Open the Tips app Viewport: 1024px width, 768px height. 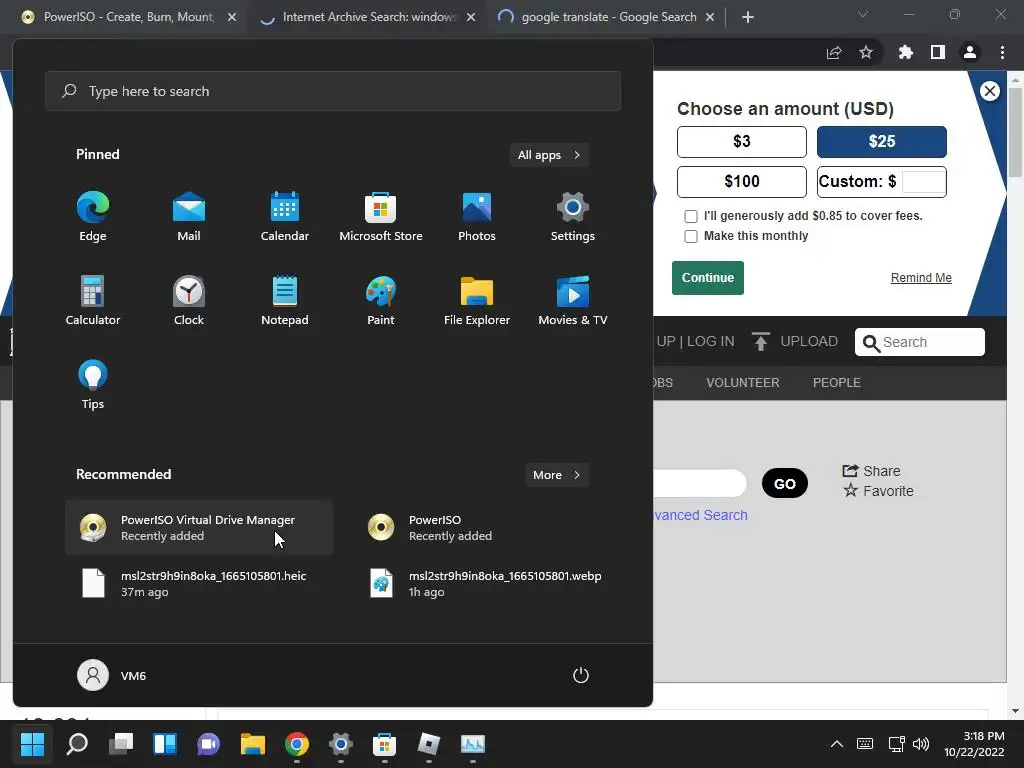pos(93,385)
